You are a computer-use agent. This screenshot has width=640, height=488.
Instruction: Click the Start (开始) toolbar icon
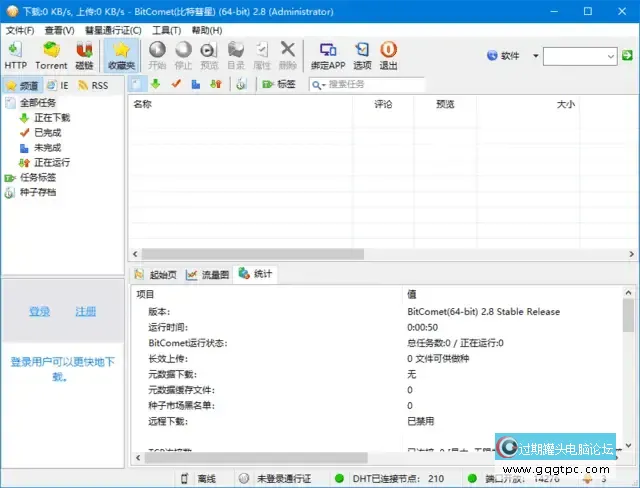pos(157,55)
